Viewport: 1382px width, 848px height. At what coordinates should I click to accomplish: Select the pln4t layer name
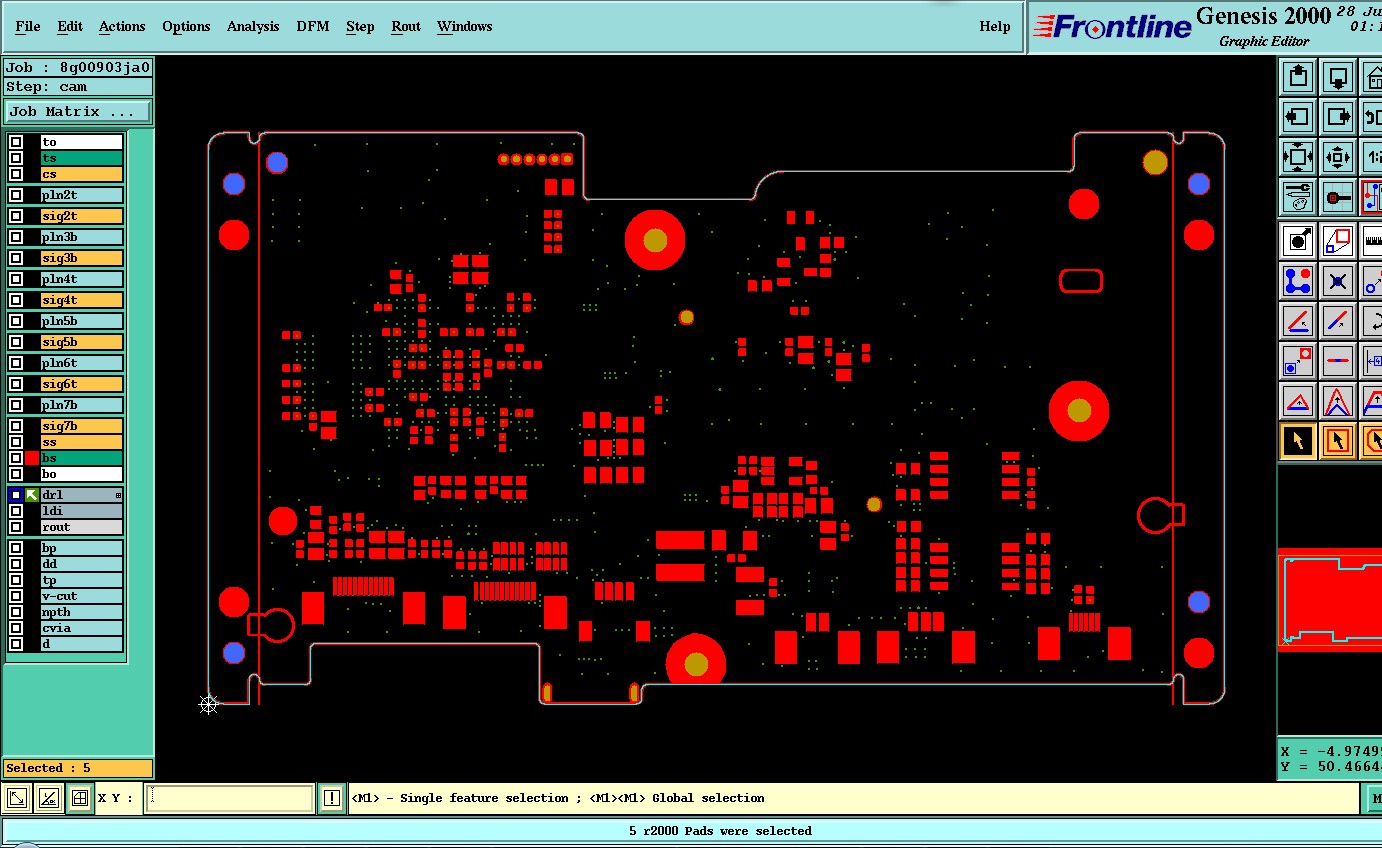pyautogui.click(x=81, y=279)
